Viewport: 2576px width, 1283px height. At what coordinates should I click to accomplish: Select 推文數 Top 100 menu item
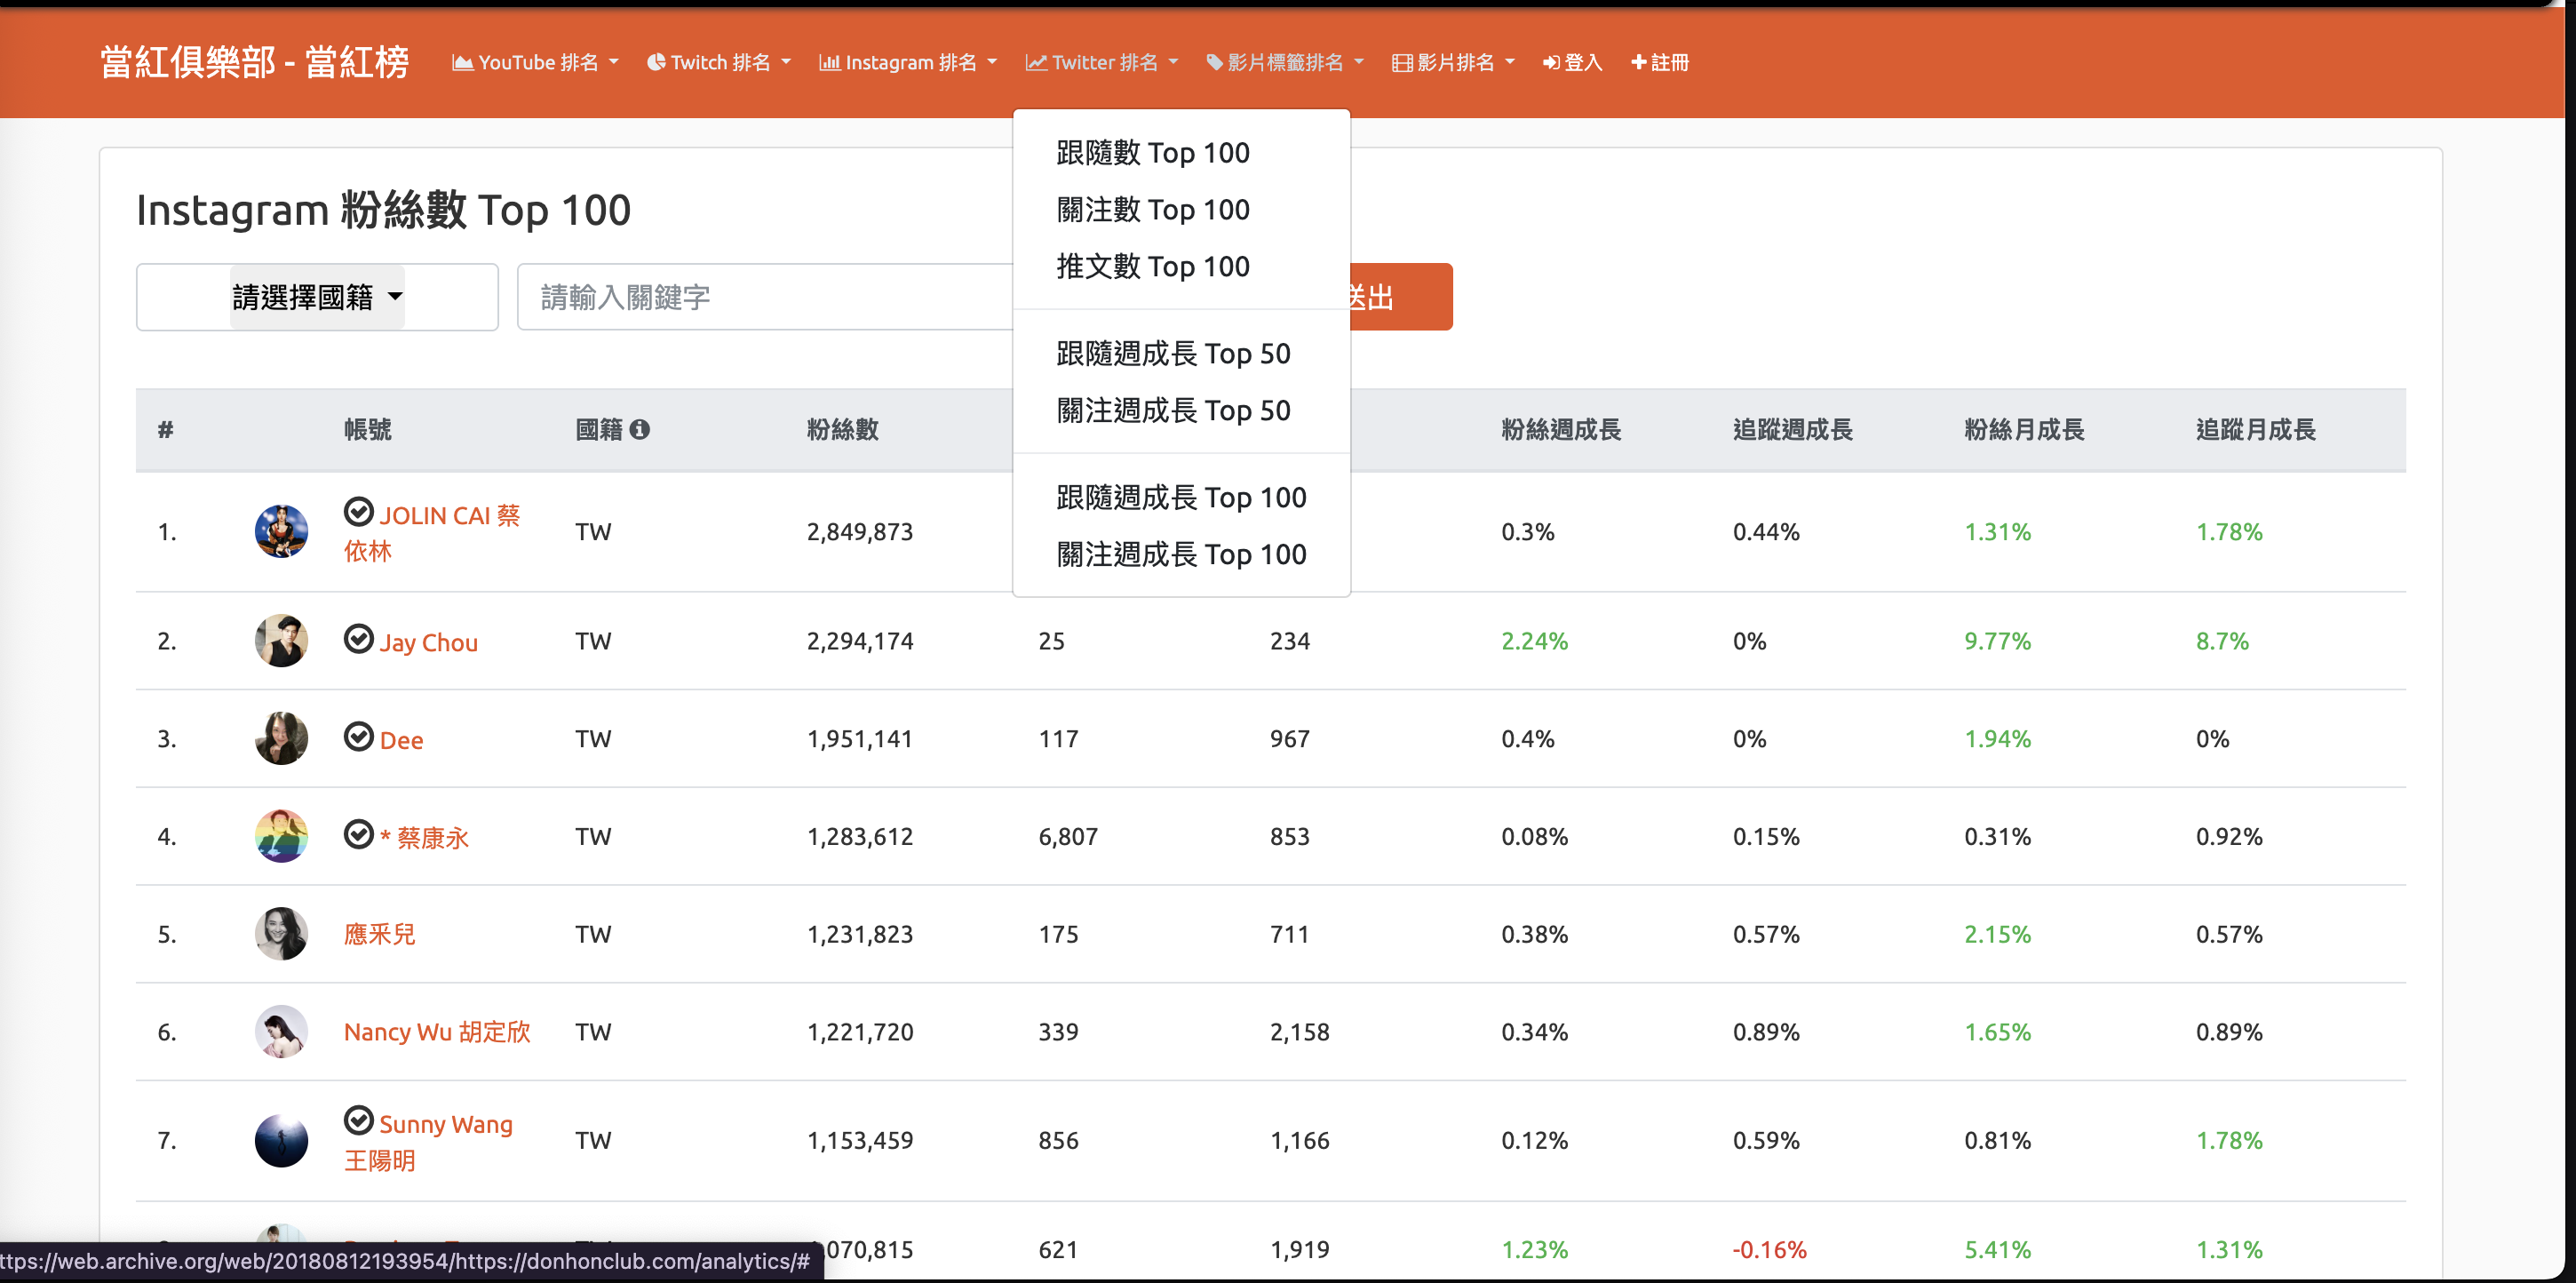[x=1152, y=267]
